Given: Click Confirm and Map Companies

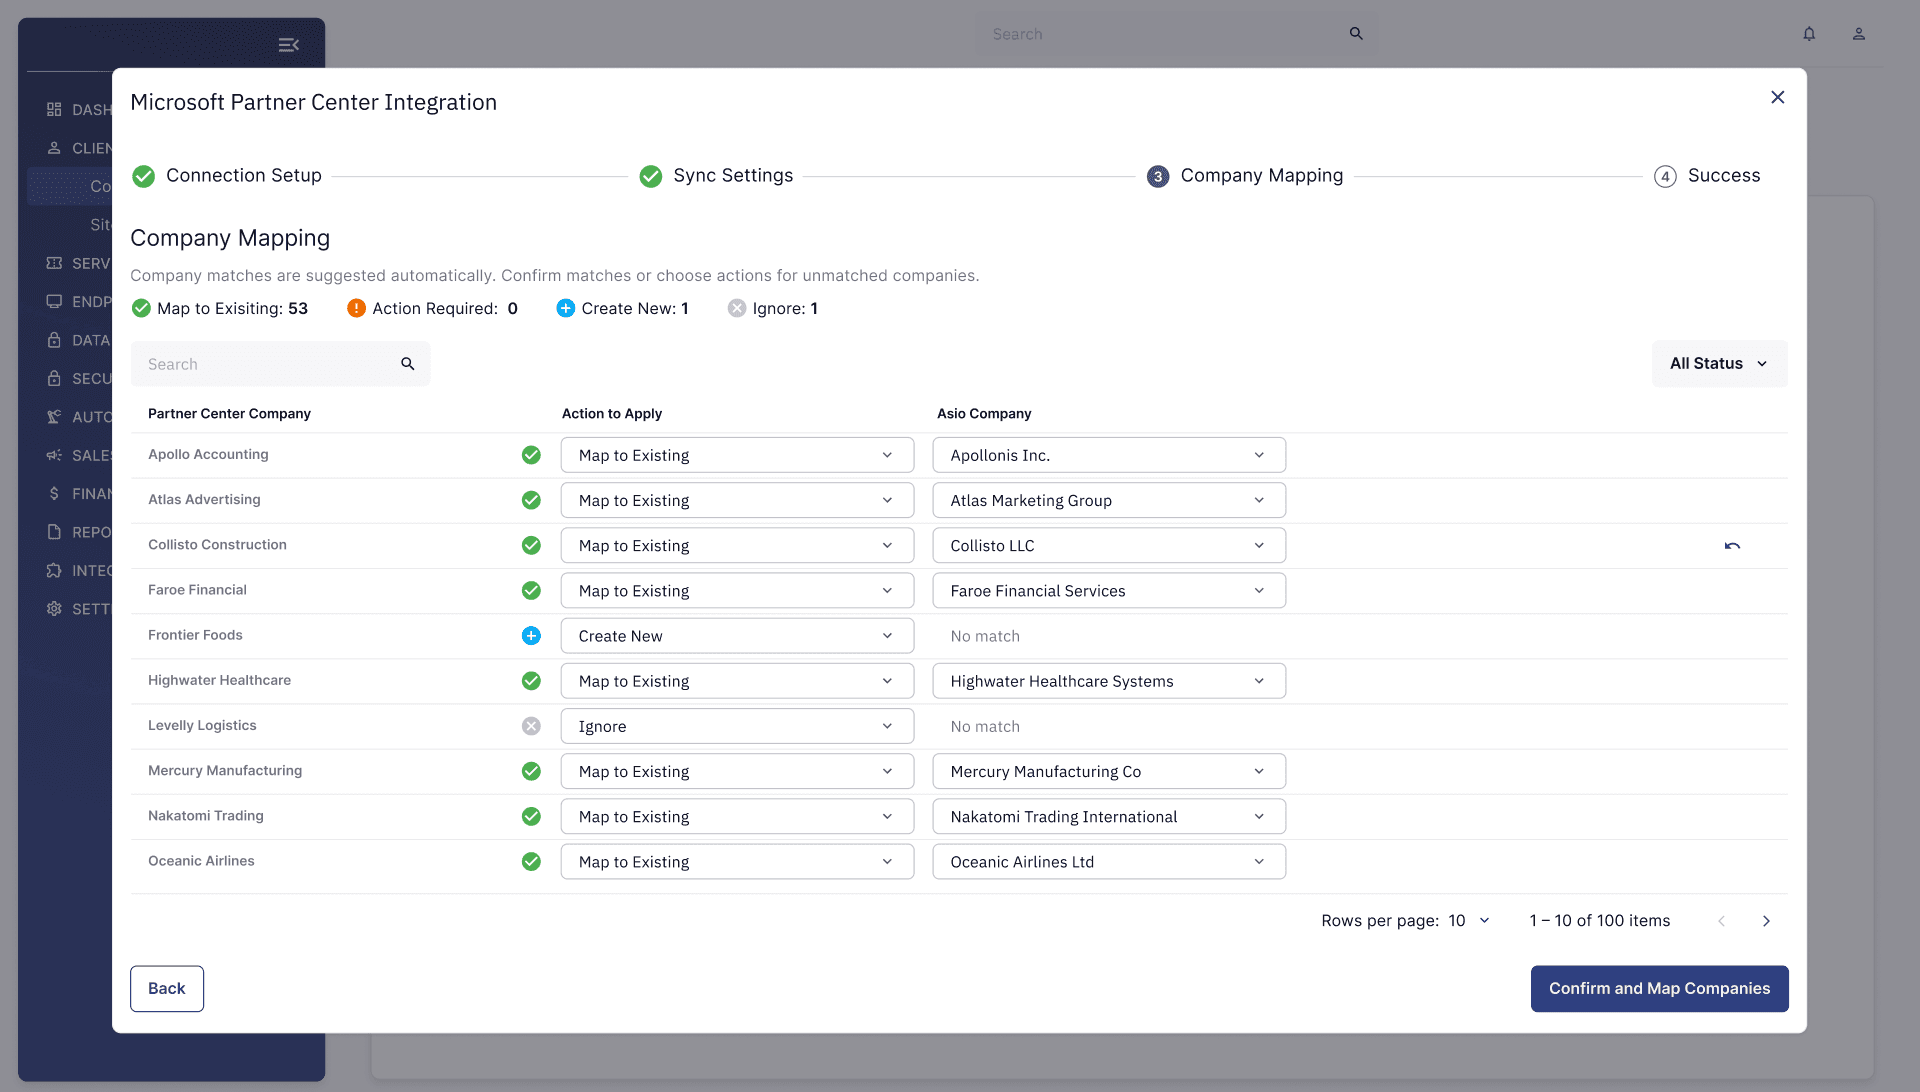Looking at the screenshot, I should click(1659, 989).
